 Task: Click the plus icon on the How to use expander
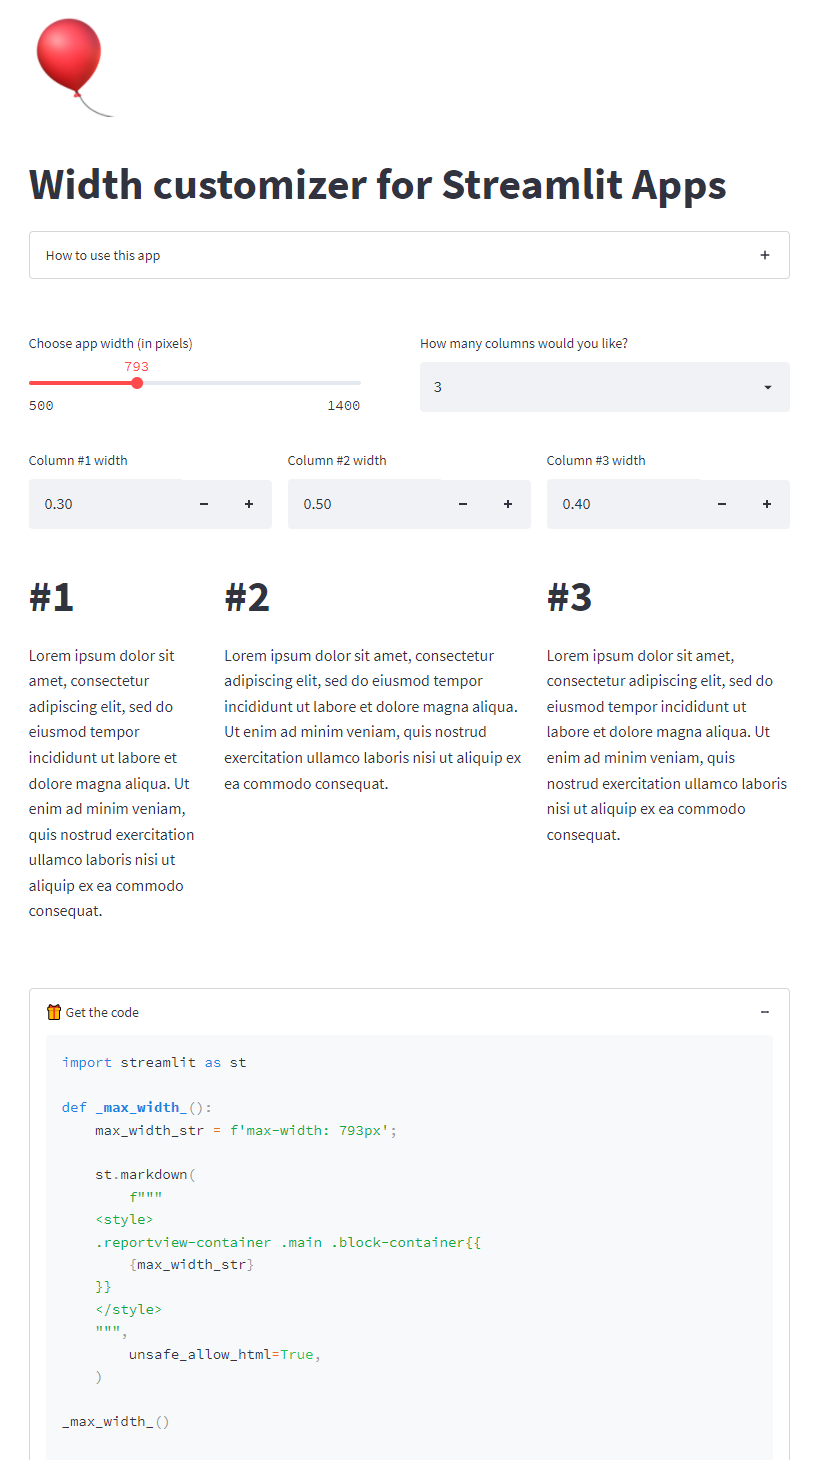point(765,255)
